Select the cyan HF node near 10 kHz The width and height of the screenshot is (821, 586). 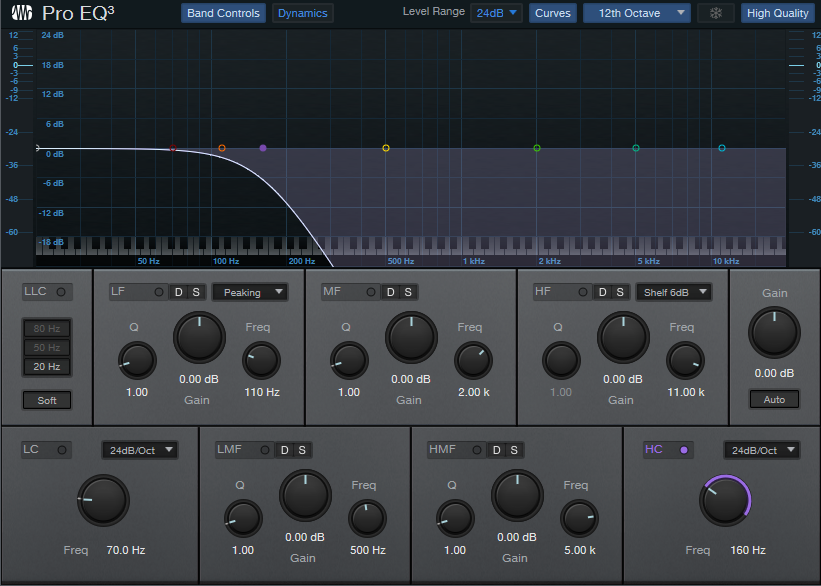pyautogui.click(x=722, y=148)
